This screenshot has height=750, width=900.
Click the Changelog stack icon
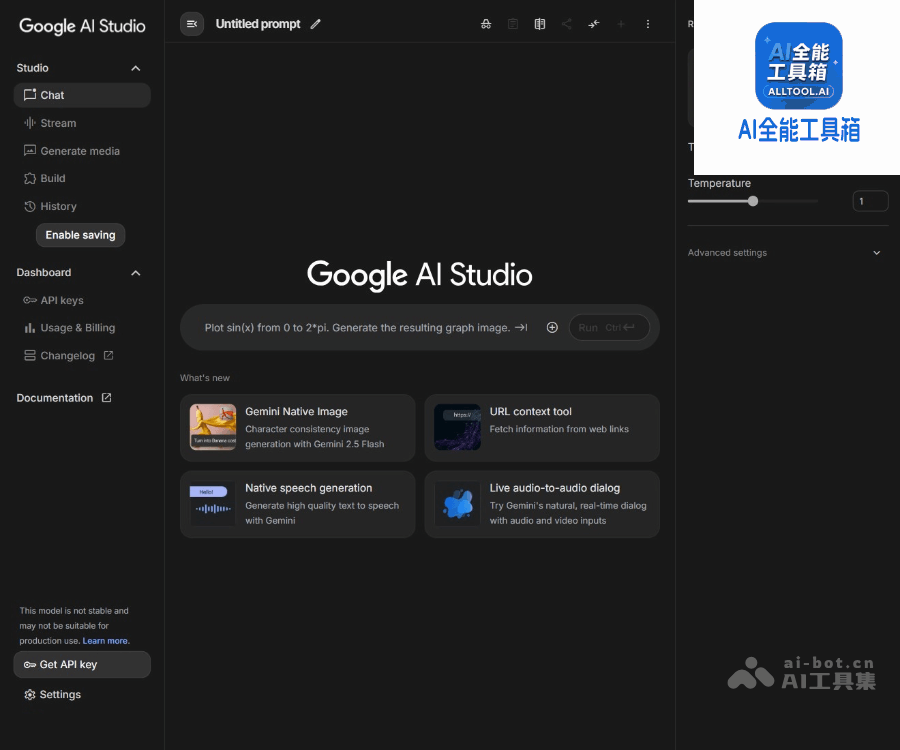coord(30,356)
